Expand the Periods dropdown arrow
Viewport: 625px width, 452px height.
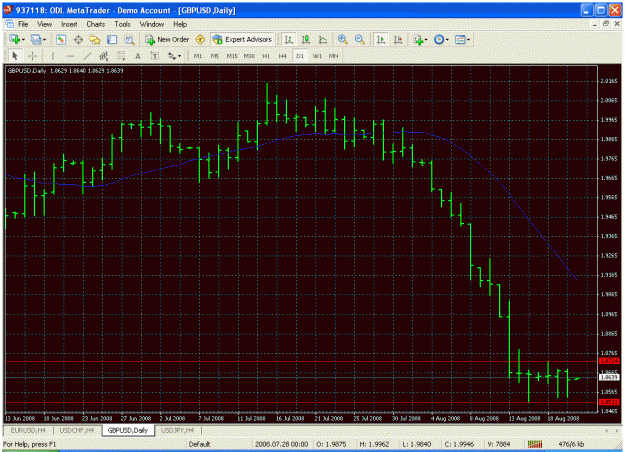(447, 39)
